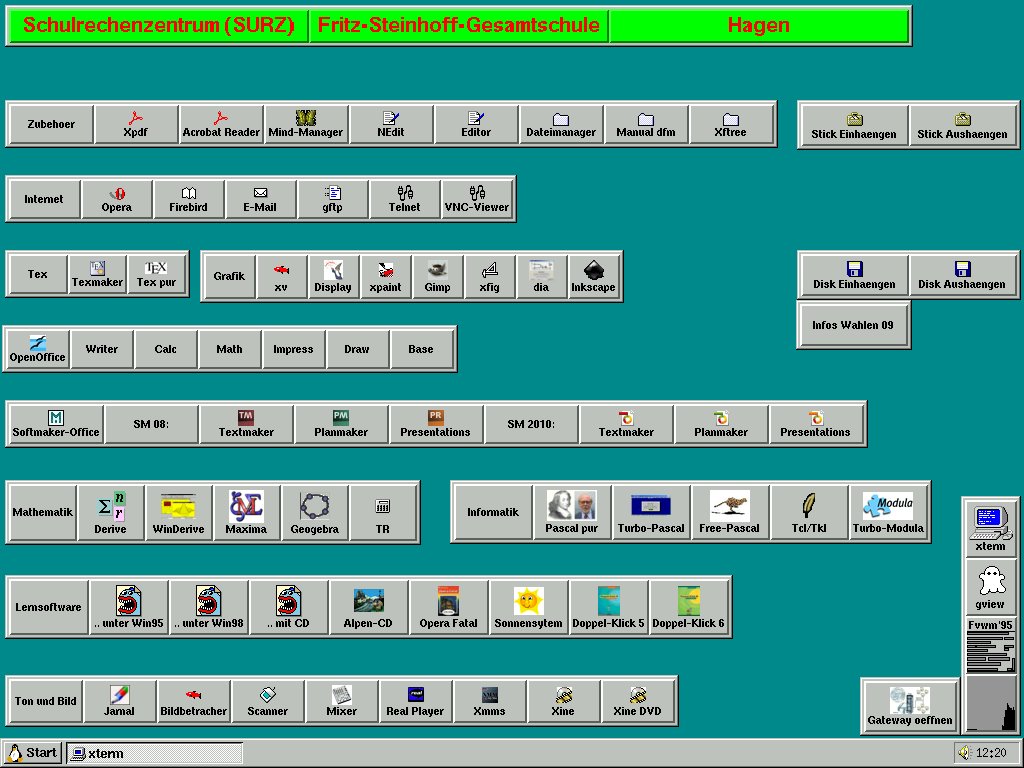Launch xv image viewer
This screenshot has height=768, width=1024.
coord(281,276)
